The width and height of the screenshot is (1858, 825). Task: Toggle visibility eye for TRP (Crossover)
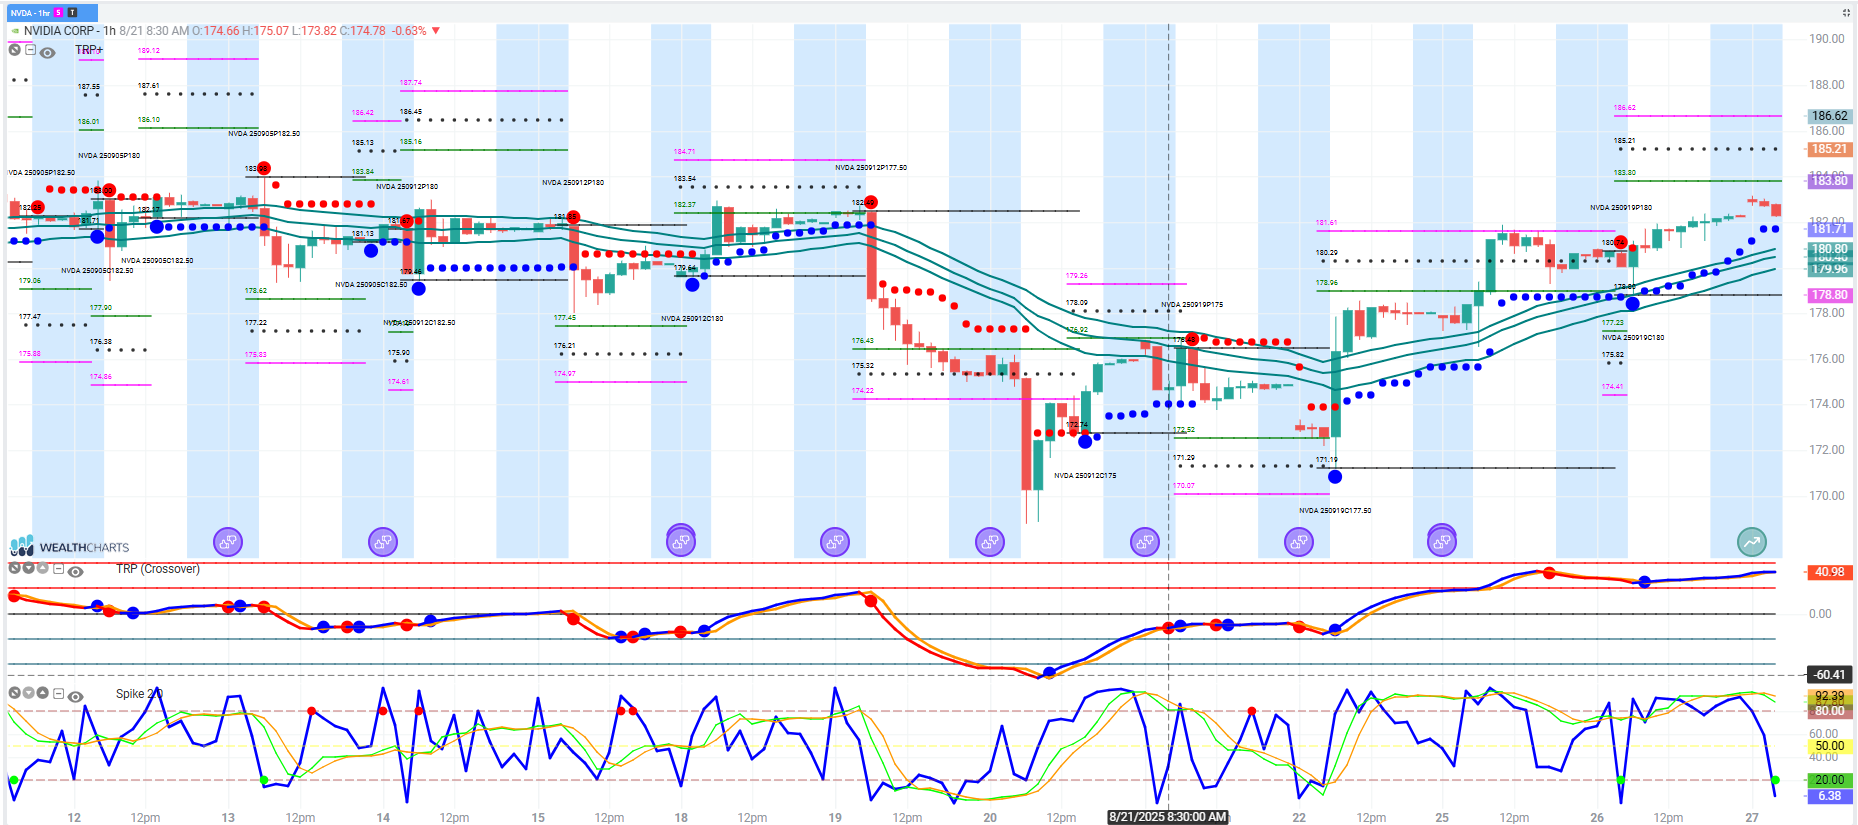75,571
